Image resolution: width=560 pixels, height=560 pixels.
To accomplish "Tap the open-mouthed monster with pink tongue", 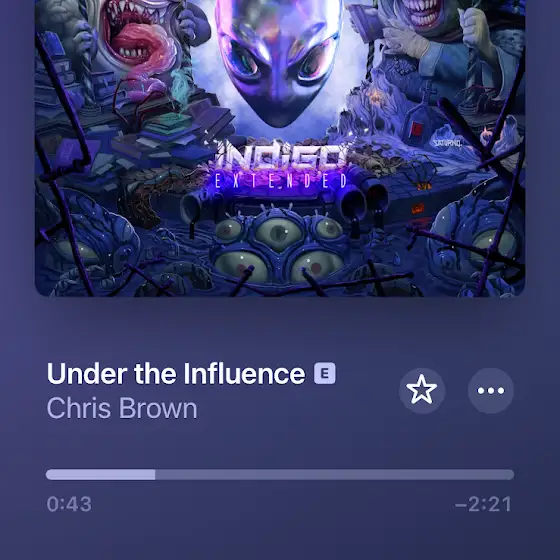I will [138, 39].
